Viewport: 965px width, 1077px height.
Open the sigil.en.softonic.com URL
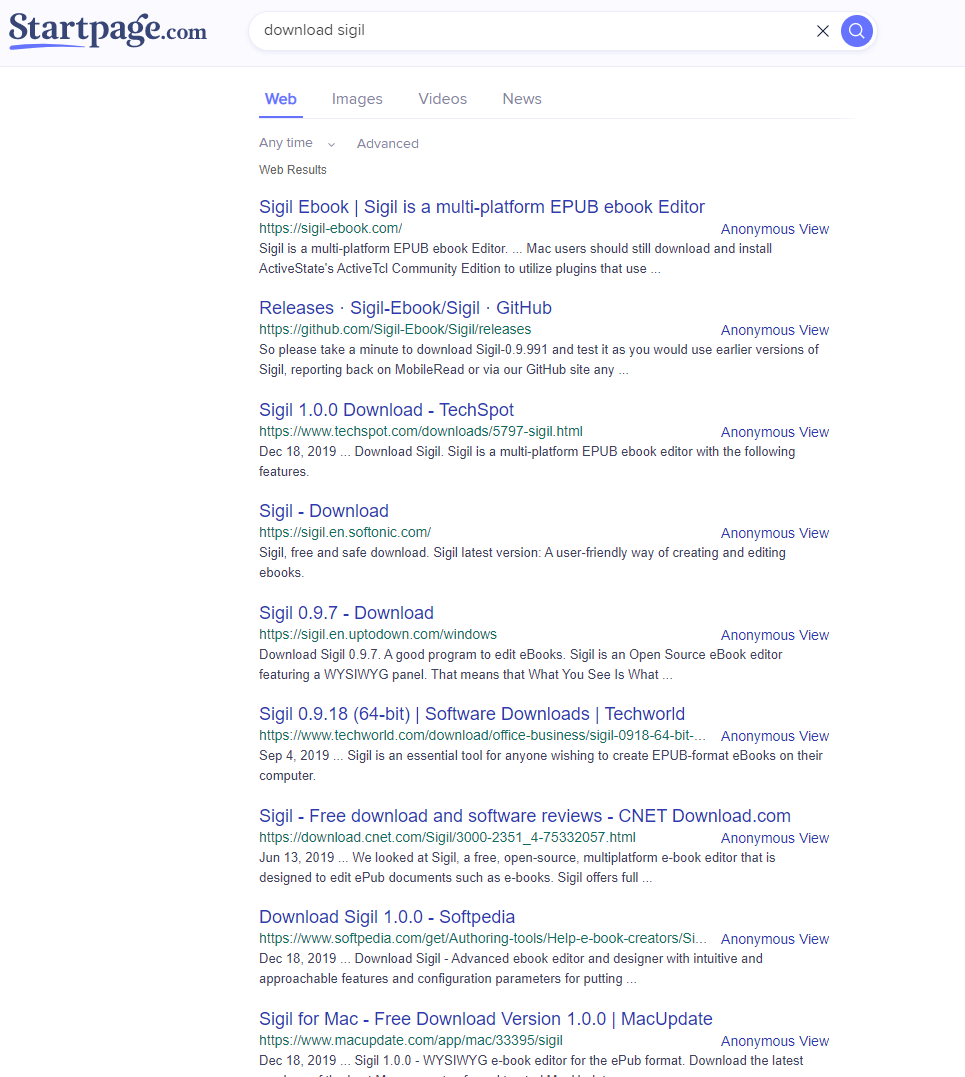(345, 532)
